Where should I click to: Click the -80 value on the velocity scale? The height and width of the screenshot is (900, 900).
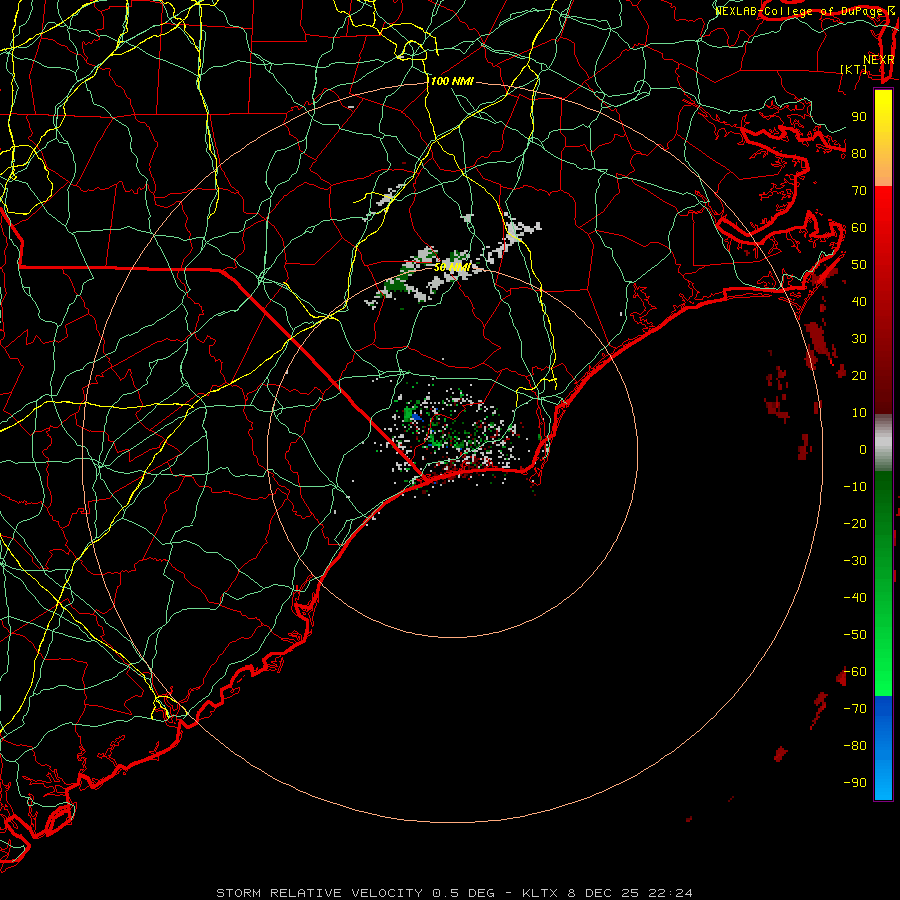(855, 746)
